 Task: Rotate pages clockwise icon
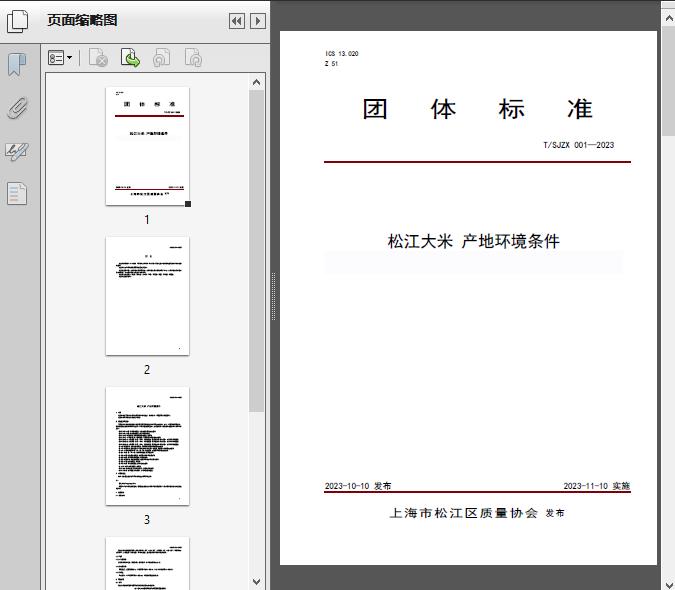193,58
